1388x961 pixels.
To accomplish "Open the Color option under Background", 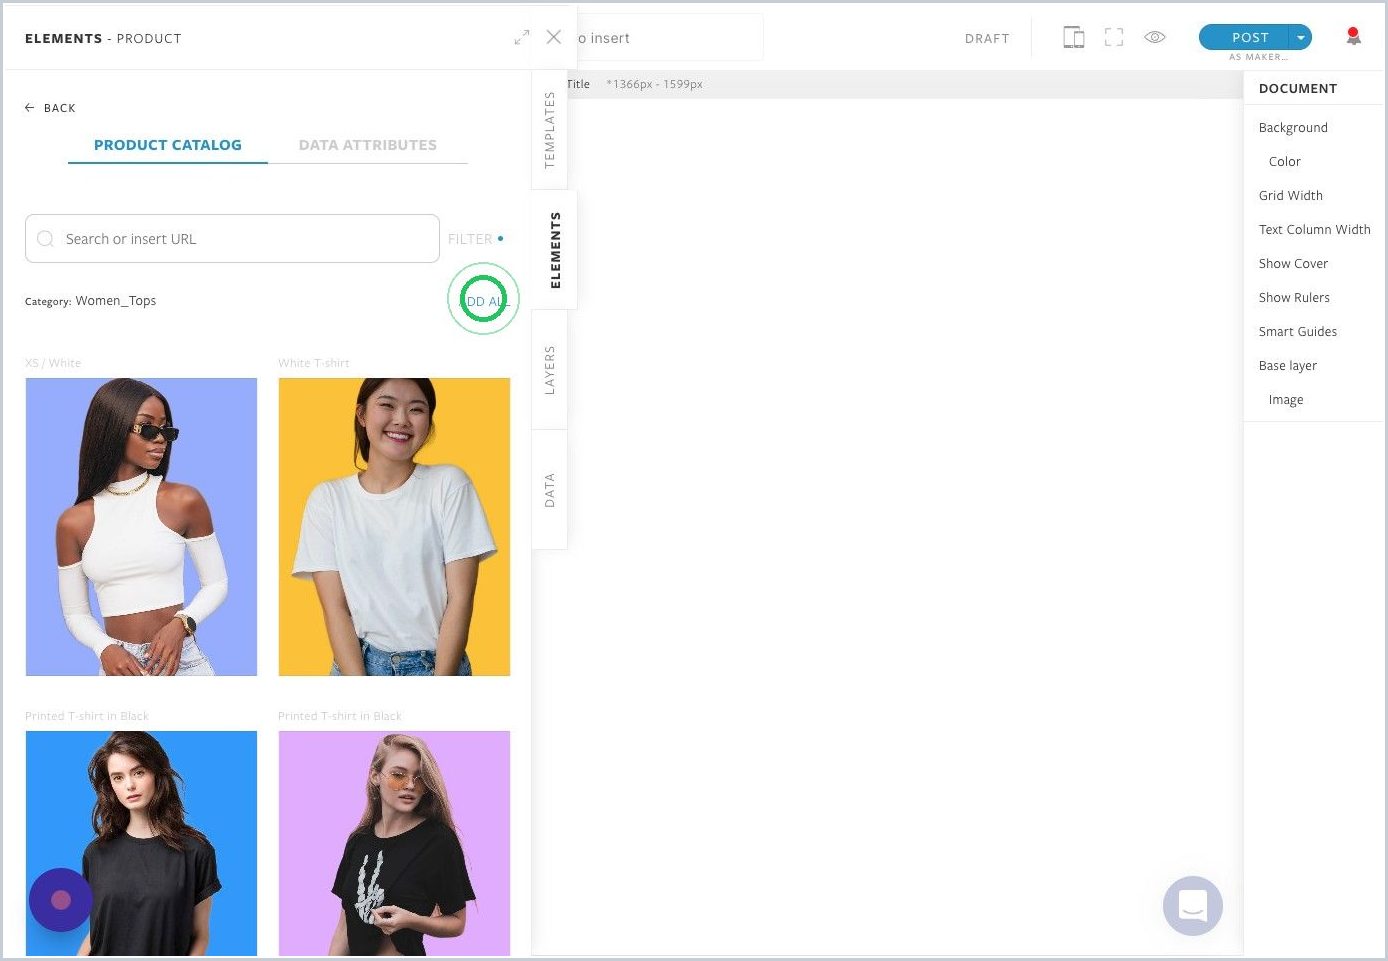I will tap(1285, 162).
